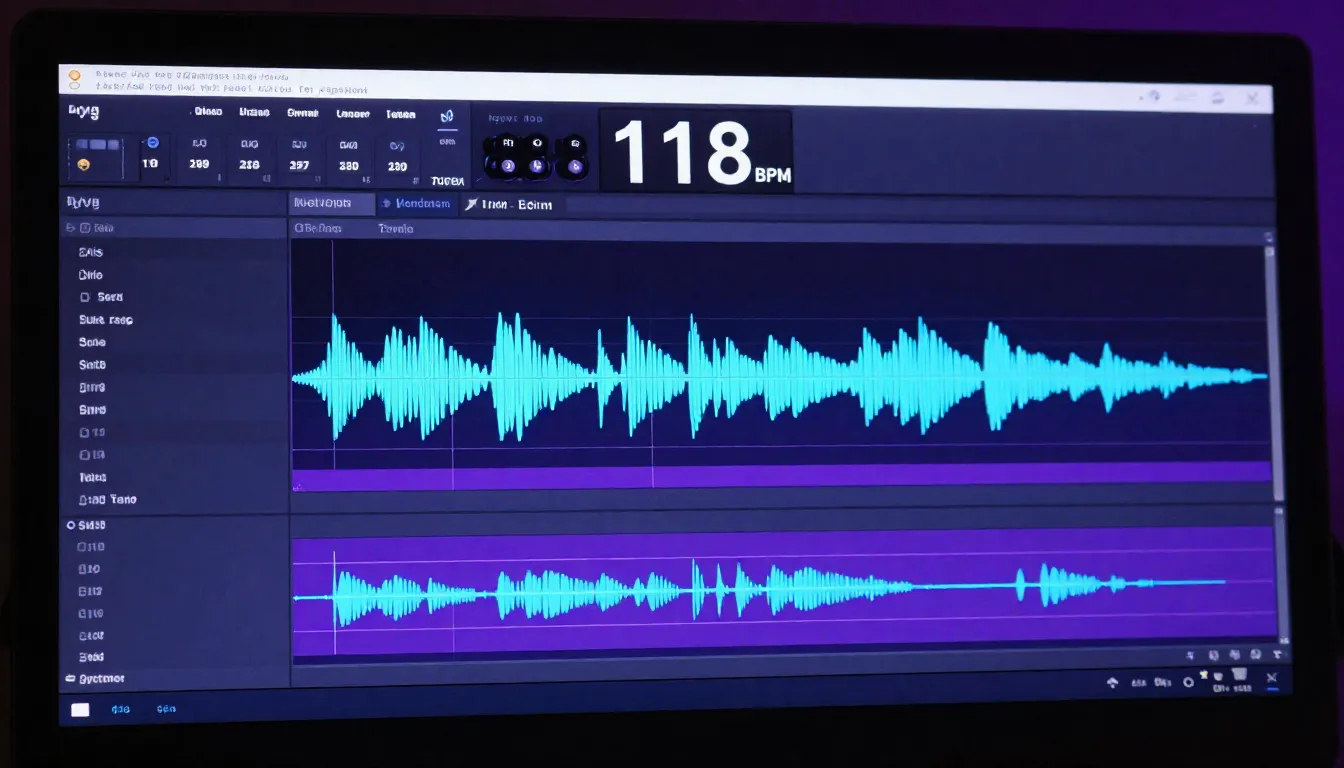Select the radio button next to Sid38
Screen dimensions: 1344x768
[x=71, y=524]
